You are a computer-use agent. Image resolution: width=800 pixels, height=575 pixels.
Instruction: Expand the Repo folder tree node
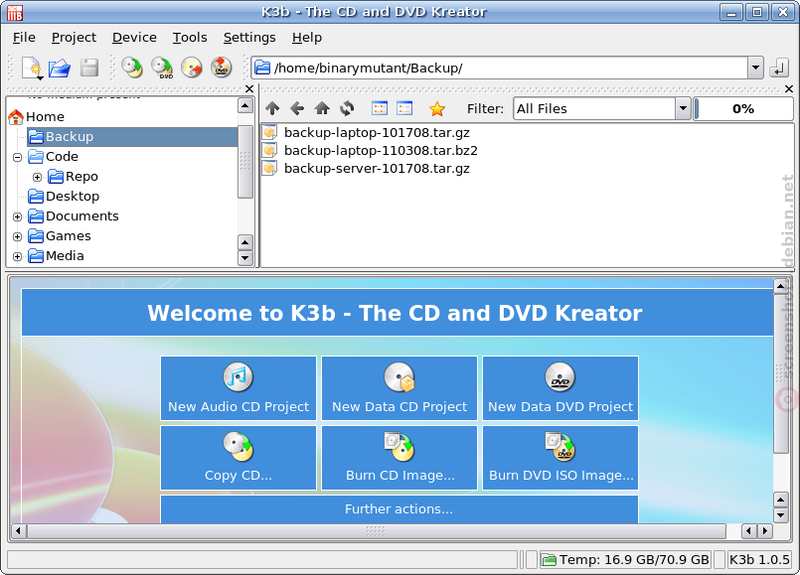click(x=37, y=177)
